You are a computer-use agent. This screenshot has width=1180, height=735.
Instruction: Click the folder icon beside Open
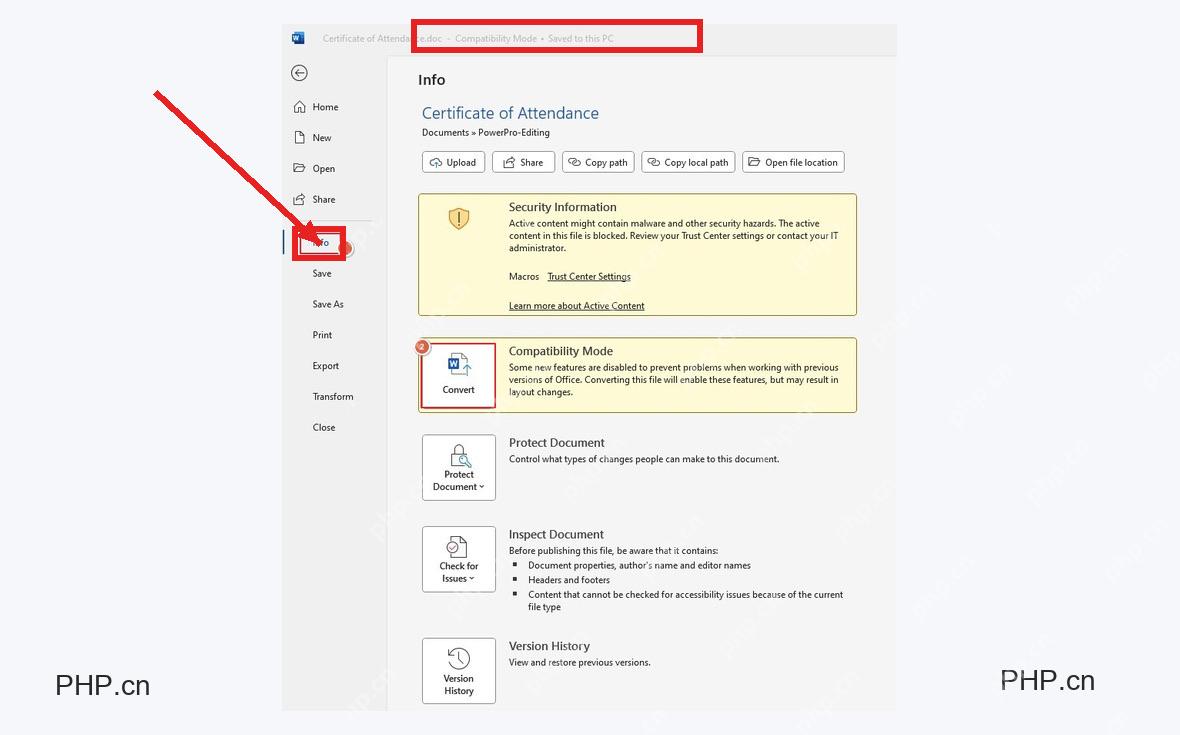(300, 168)
